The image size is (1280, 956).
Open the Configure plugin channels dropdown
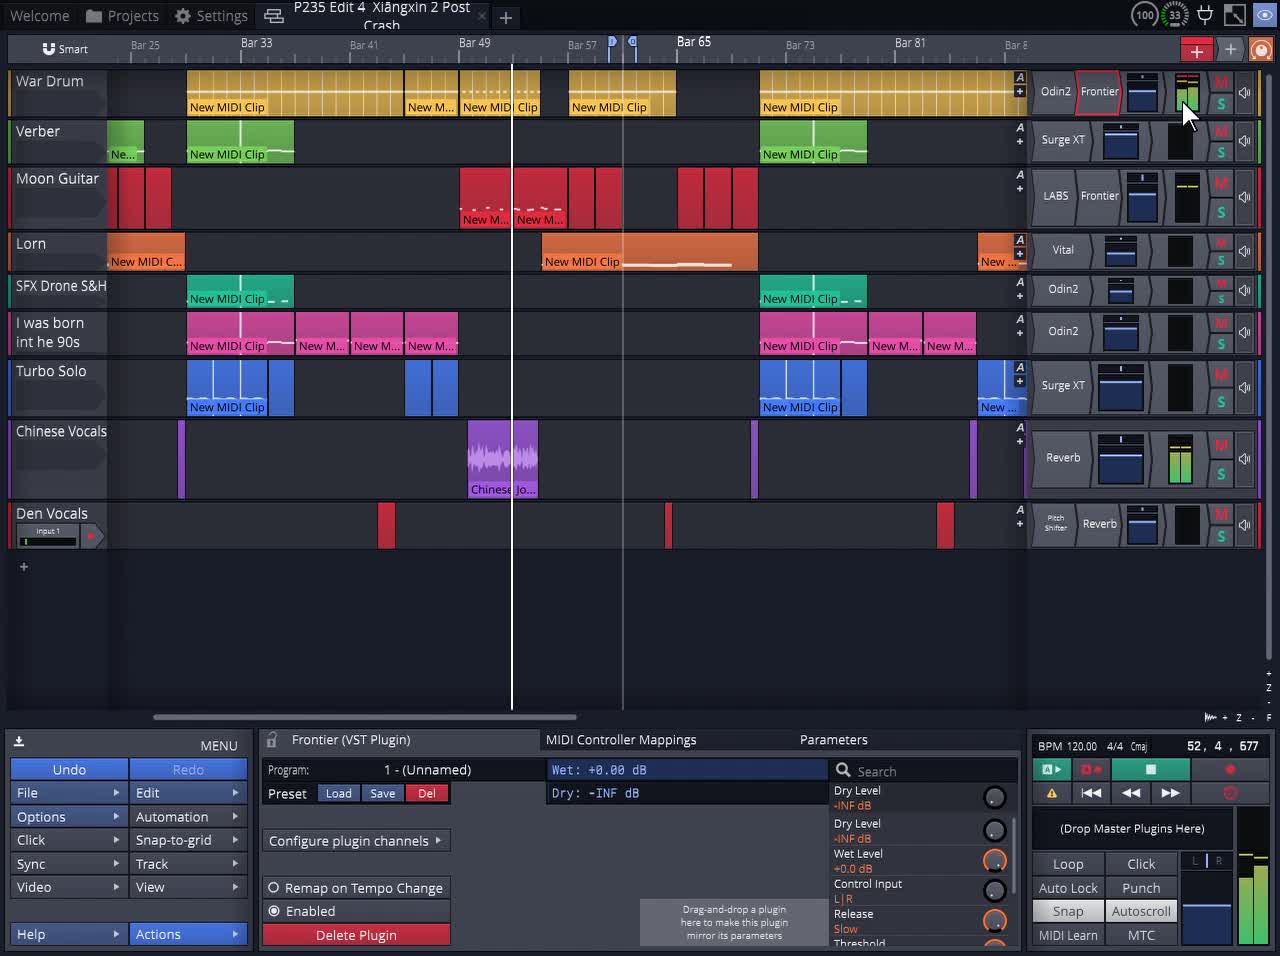pos(356,841)
